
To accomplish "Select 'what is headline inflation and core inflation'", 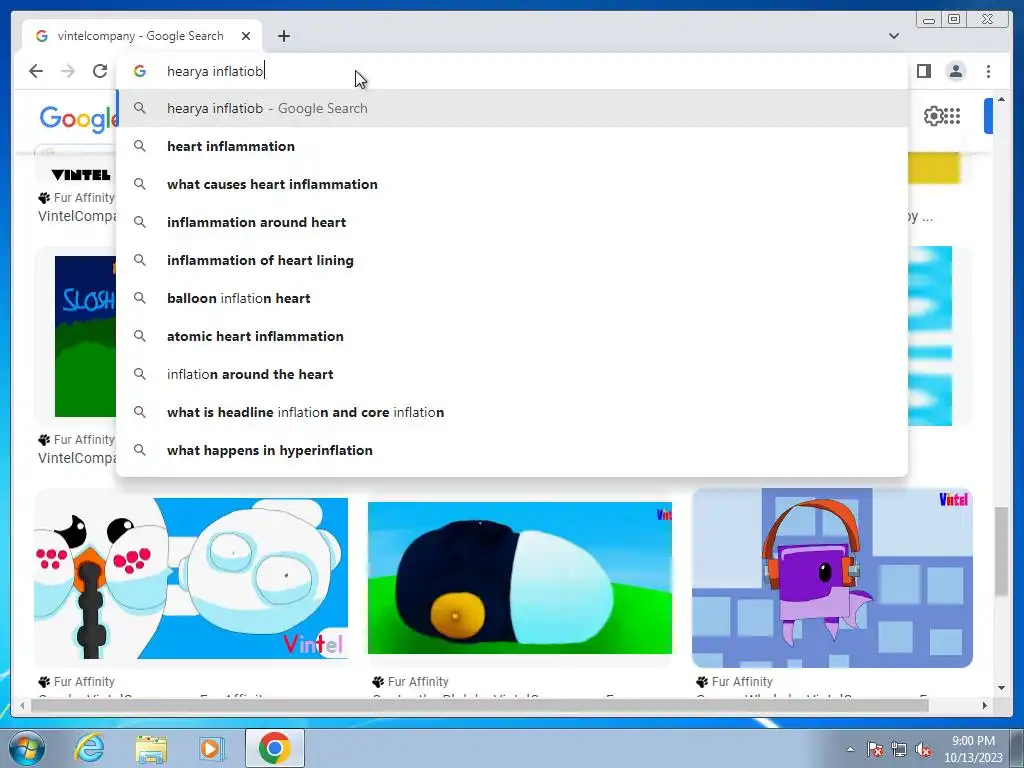I will pyautogui.click(x=512, y=412).
